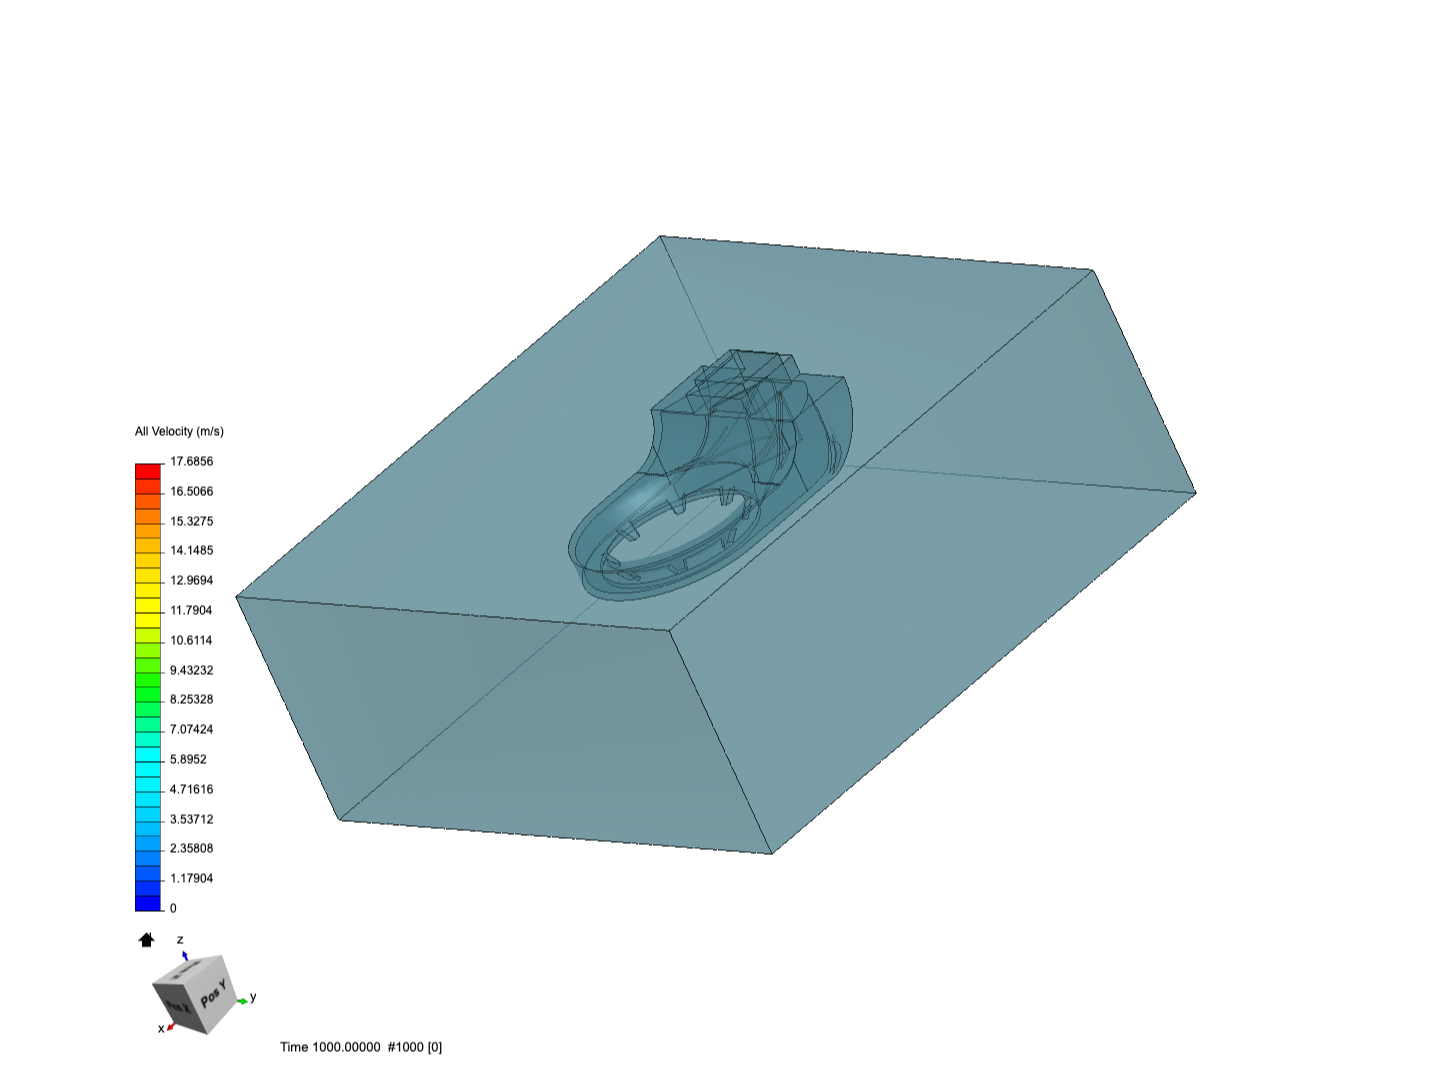Click the legend value 14.1485
The width and height of the screenshot is (1440, 1080).
191,551
